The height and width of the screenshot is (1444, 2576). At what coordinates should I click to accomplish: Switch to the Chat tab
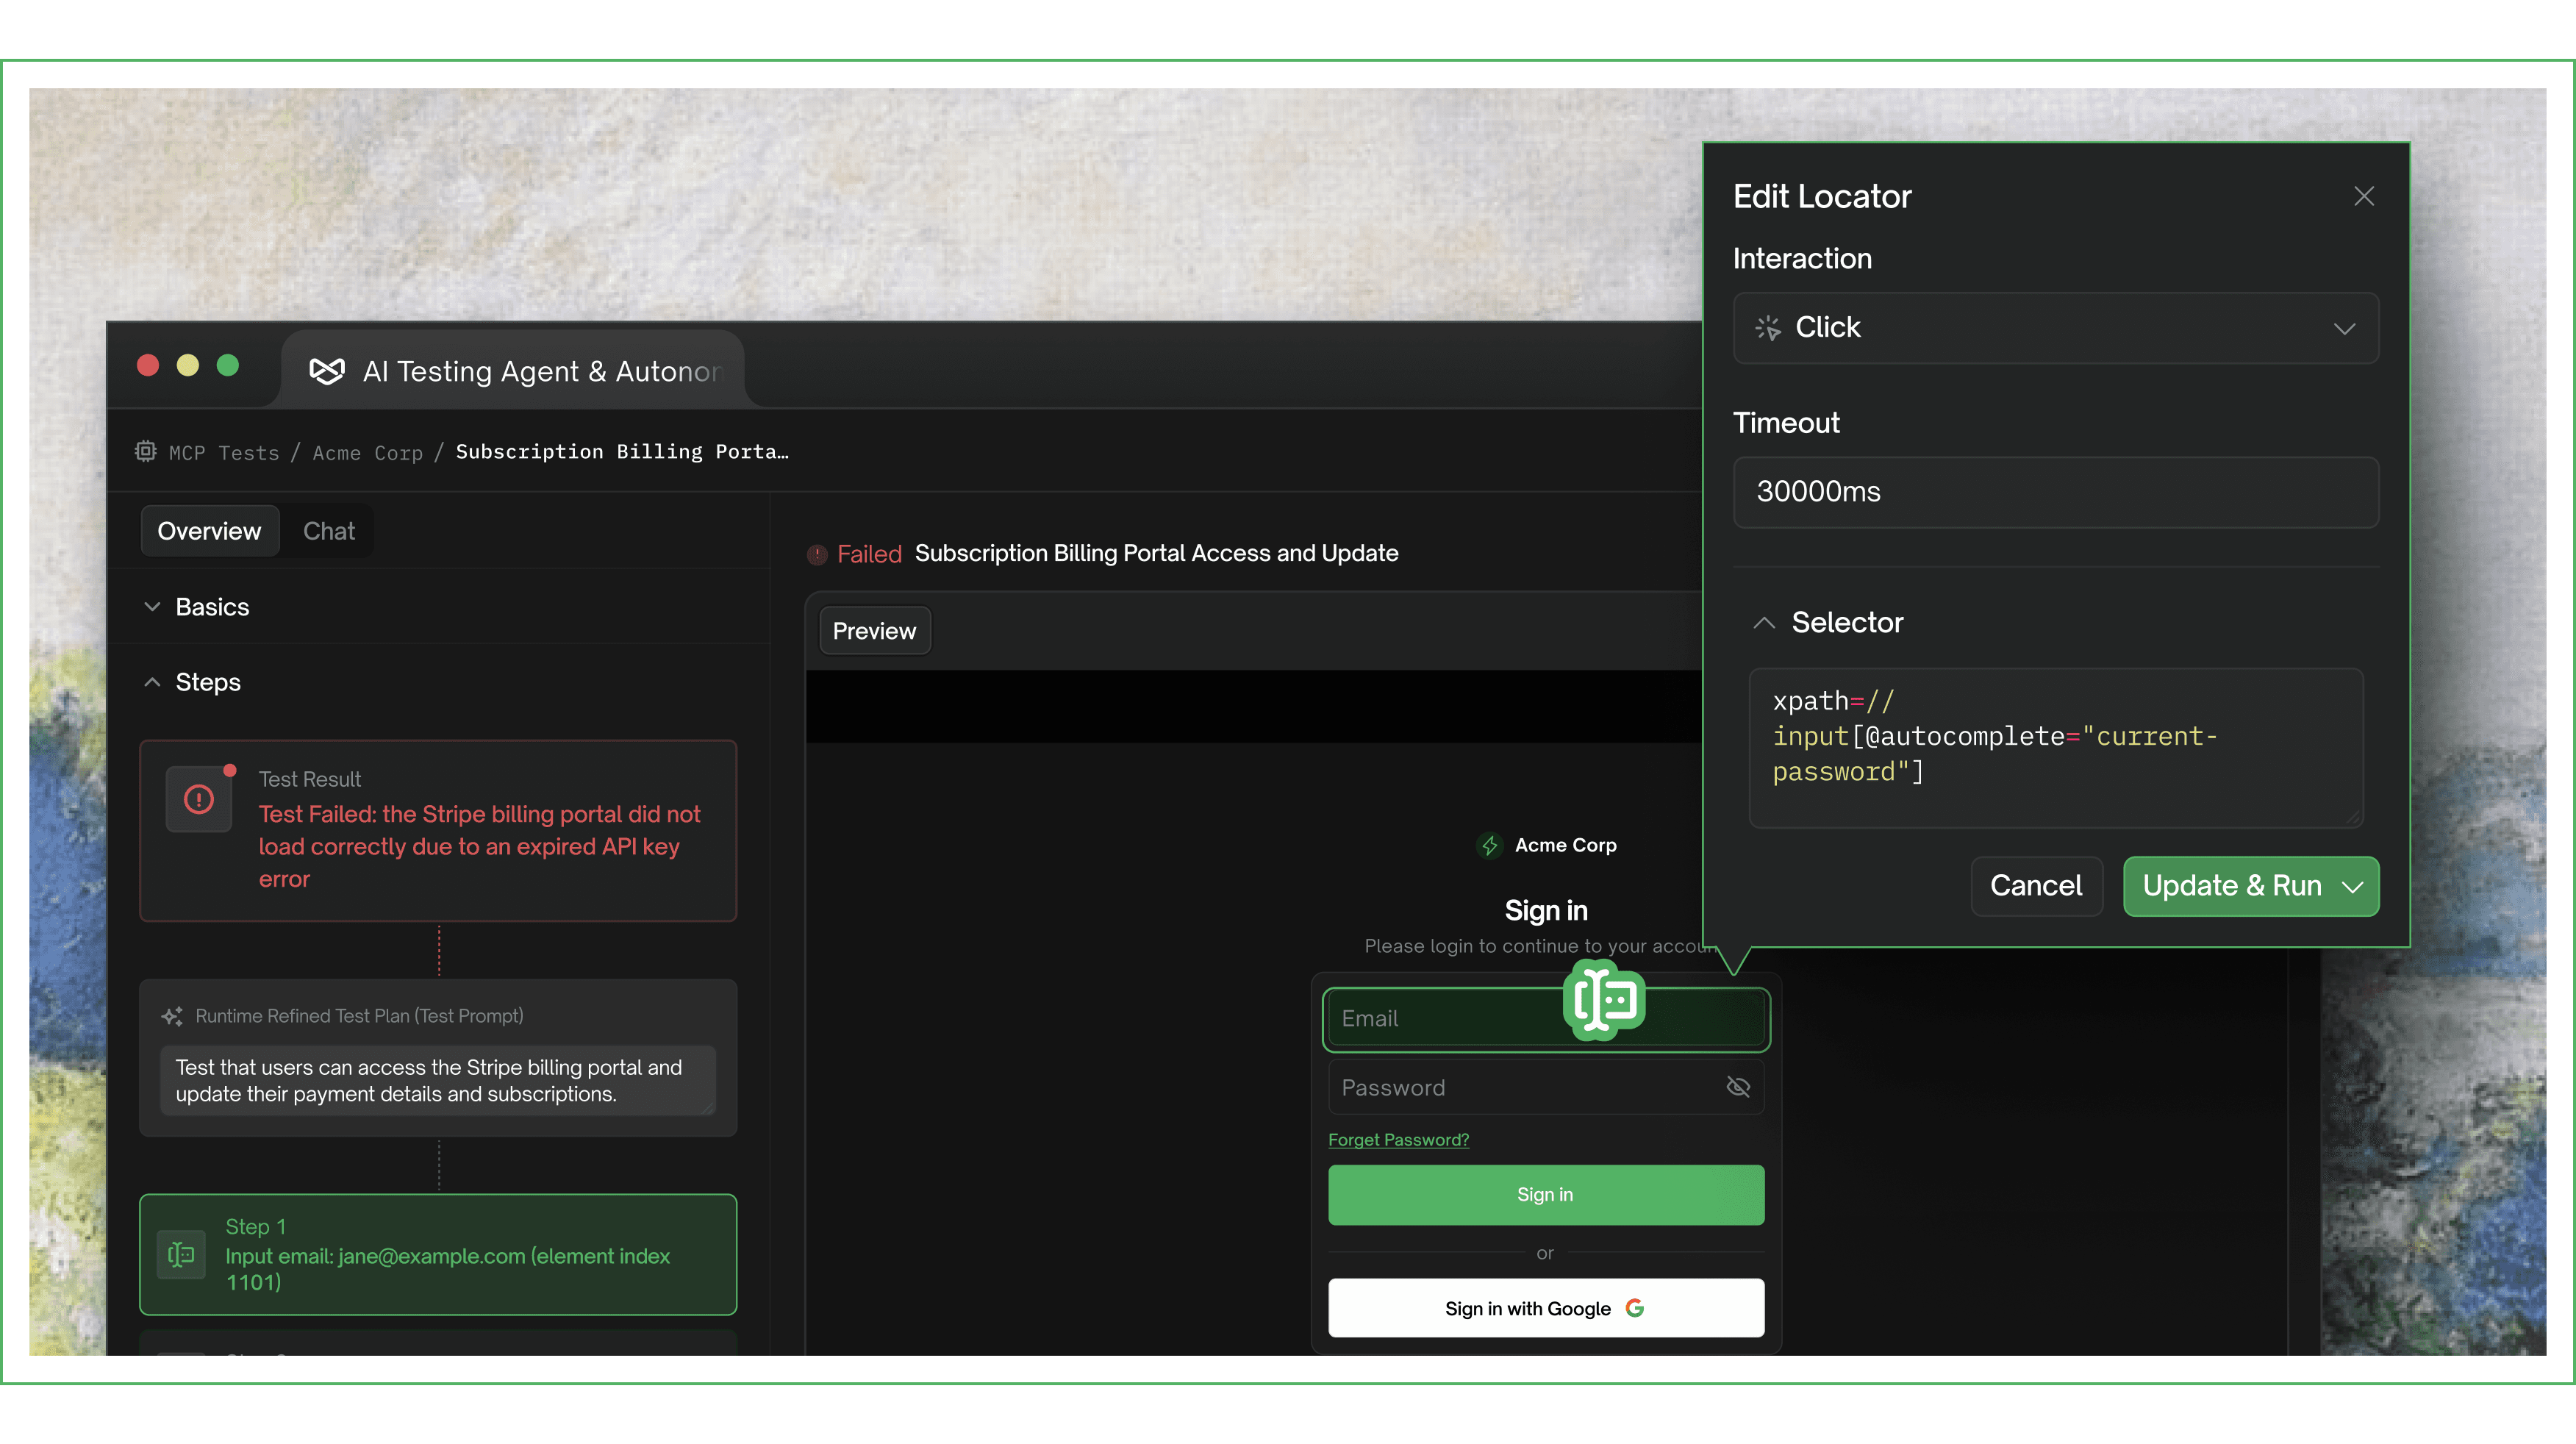coord(328,531)
